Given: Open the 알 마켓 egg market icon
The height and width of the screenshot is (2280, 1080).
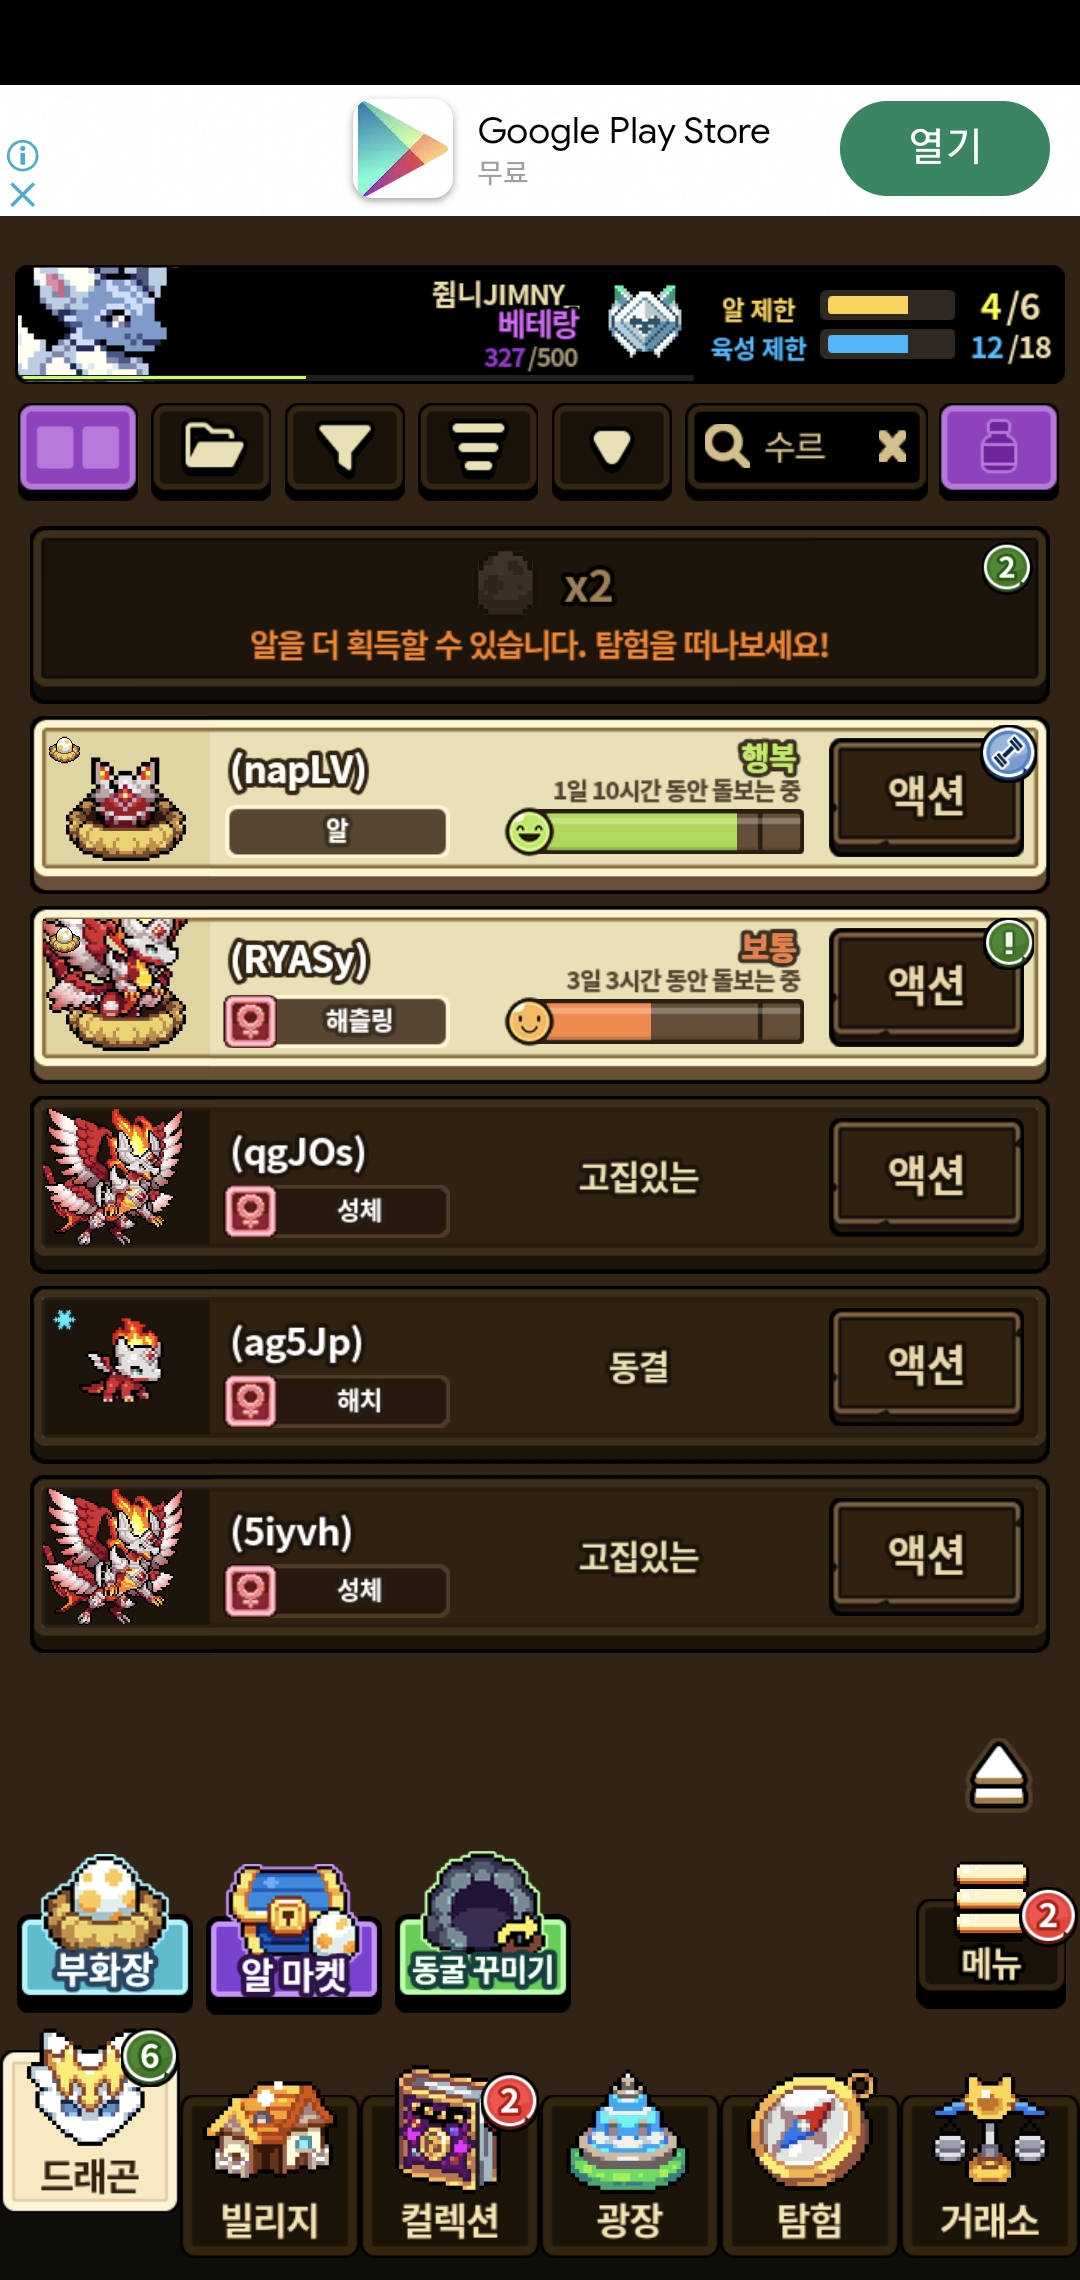Looking at the screenshot, I should click(293, 1932).
